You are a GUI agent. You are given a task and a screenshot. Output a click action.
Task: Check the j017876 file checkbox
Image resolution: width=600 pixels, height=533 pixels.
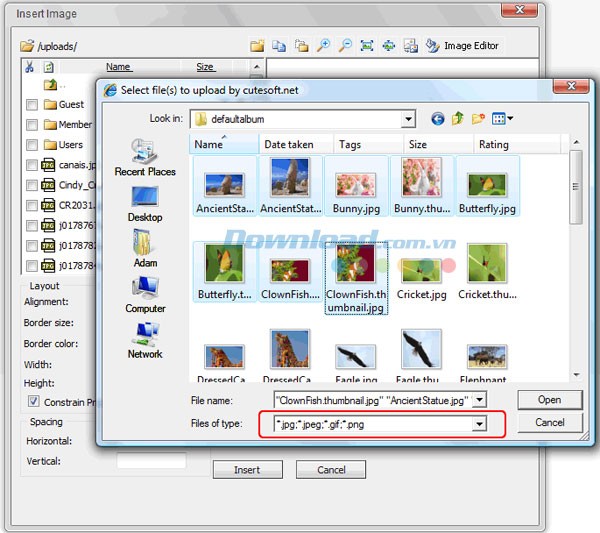(x=32, y=226)
